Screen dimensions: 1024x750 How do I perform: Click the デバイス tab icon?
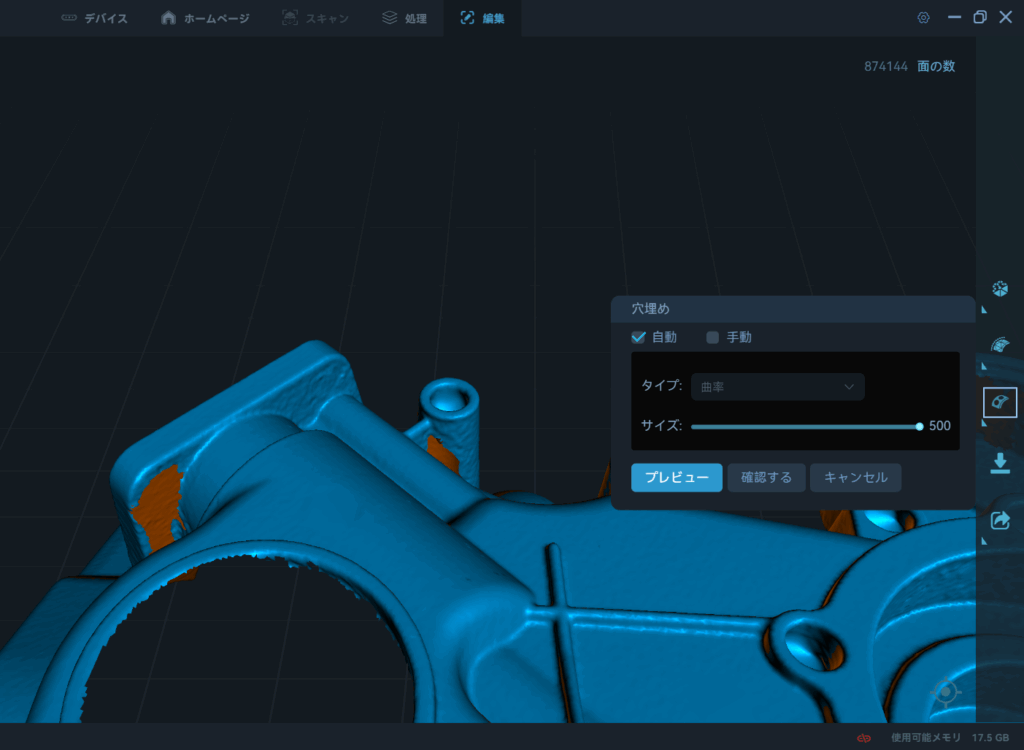pyautogui.click(x=69, y=18)
